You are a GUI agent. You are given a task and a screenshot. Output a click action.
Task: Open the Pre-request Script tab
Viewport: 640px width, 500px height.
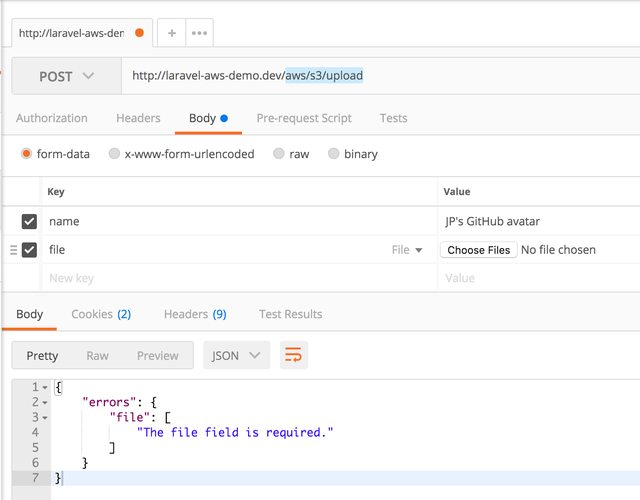coord(304,118)
